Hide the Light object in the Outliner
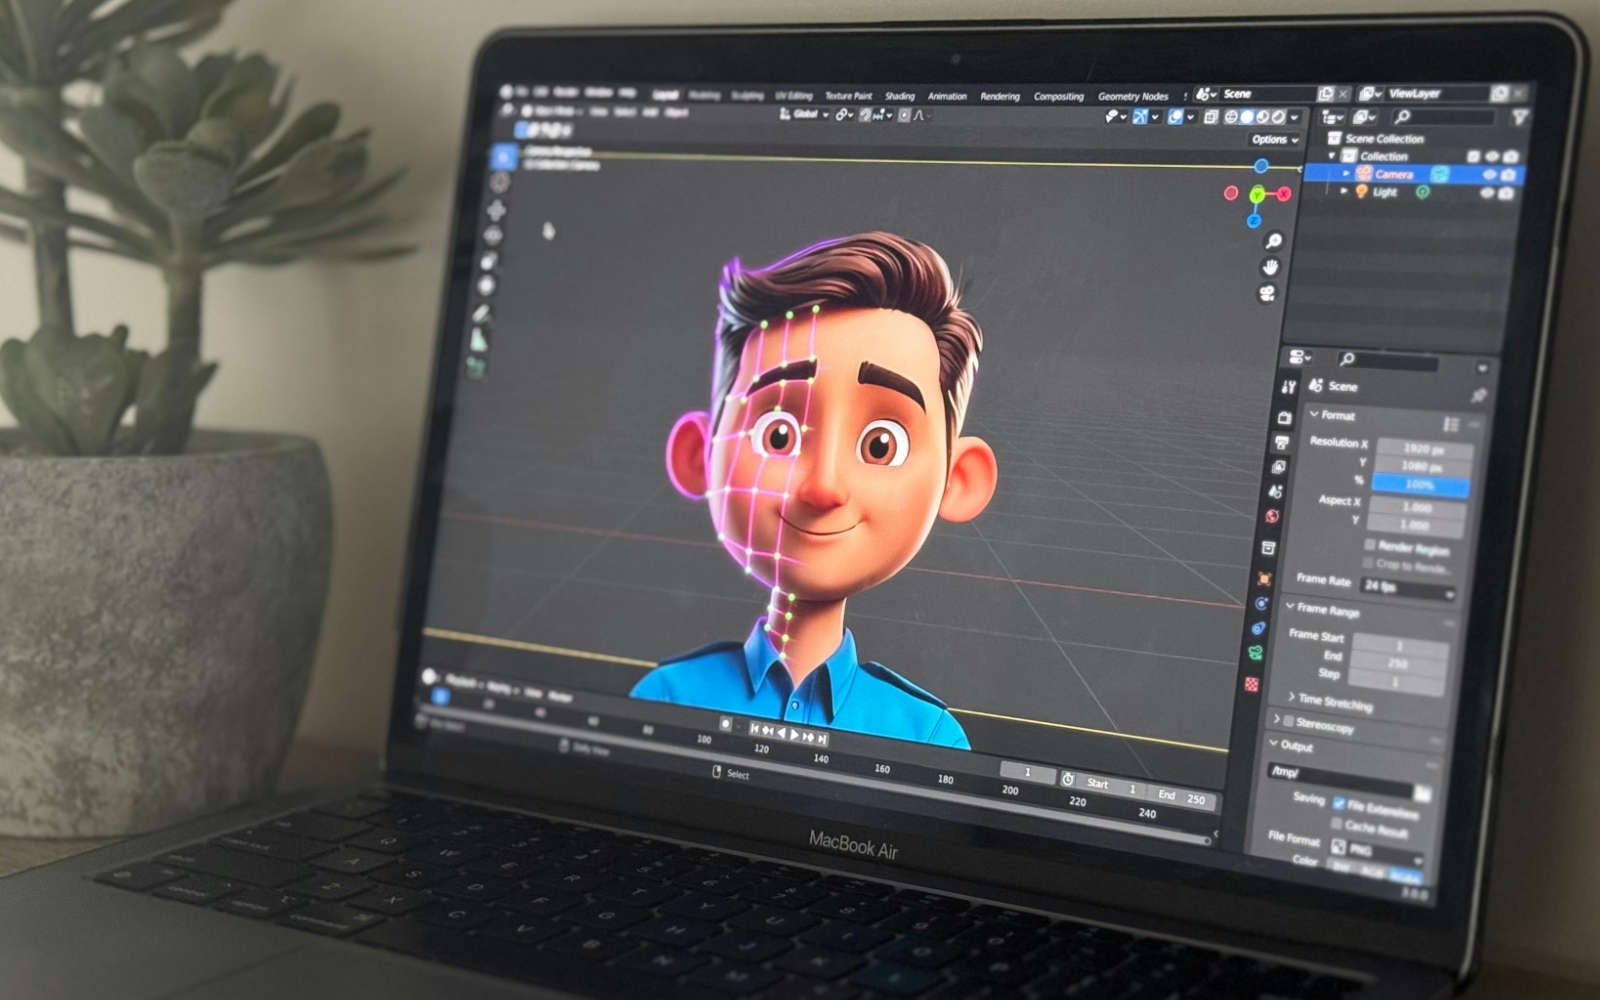This screenshot has height=1000, width=1600. (1487, 193)
